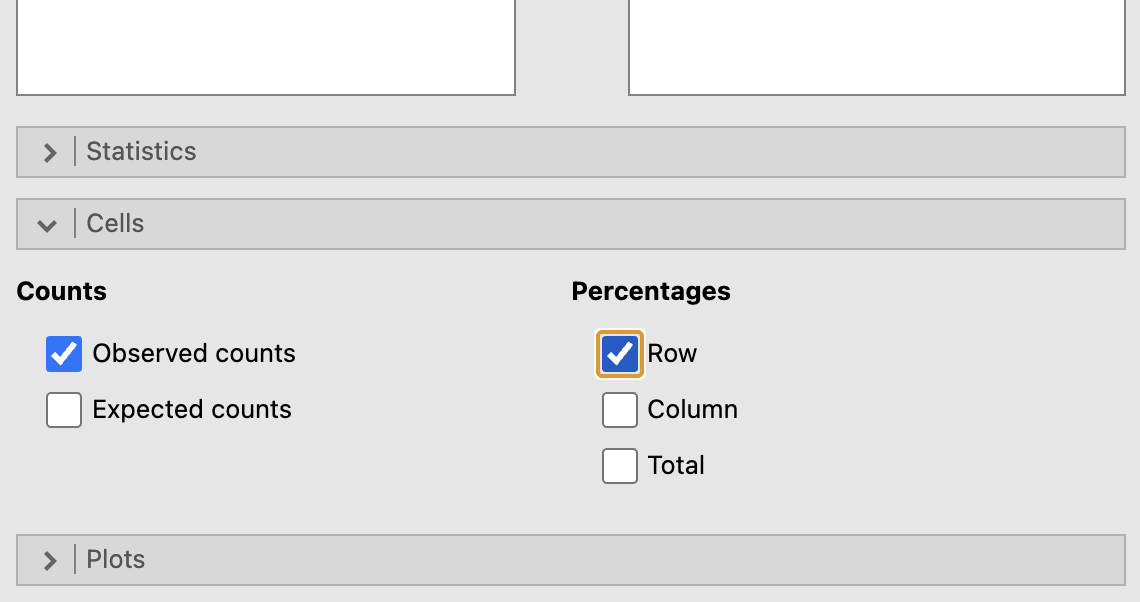Click the Cells section collapse chevron icon
The width and height of the screenshot is (1140, 602).
(46, 224)
